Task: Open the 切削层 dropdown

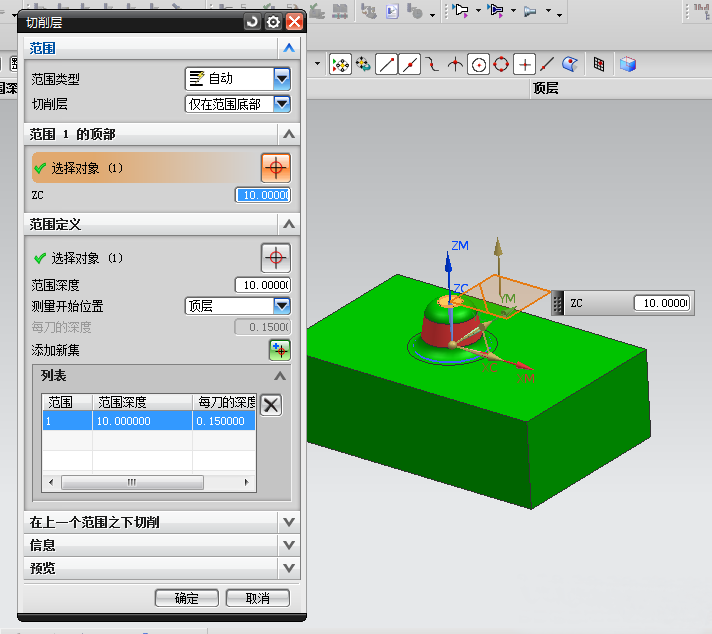Action: click(x=281, y=103)
